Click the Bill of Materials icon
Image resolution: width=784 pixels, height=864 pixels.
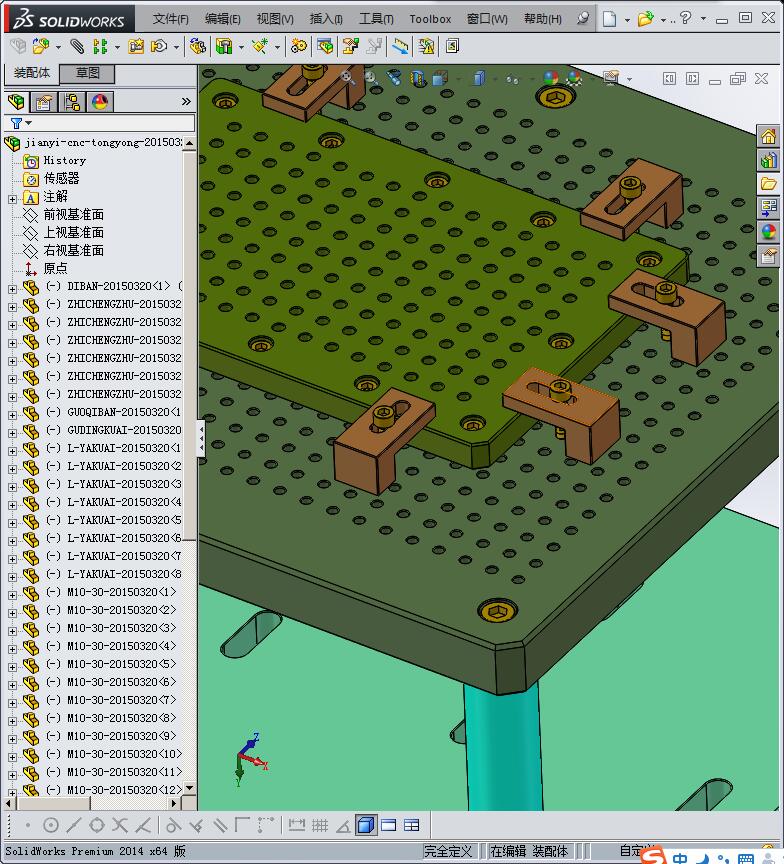pyautogui.click(x=325, y=46)
